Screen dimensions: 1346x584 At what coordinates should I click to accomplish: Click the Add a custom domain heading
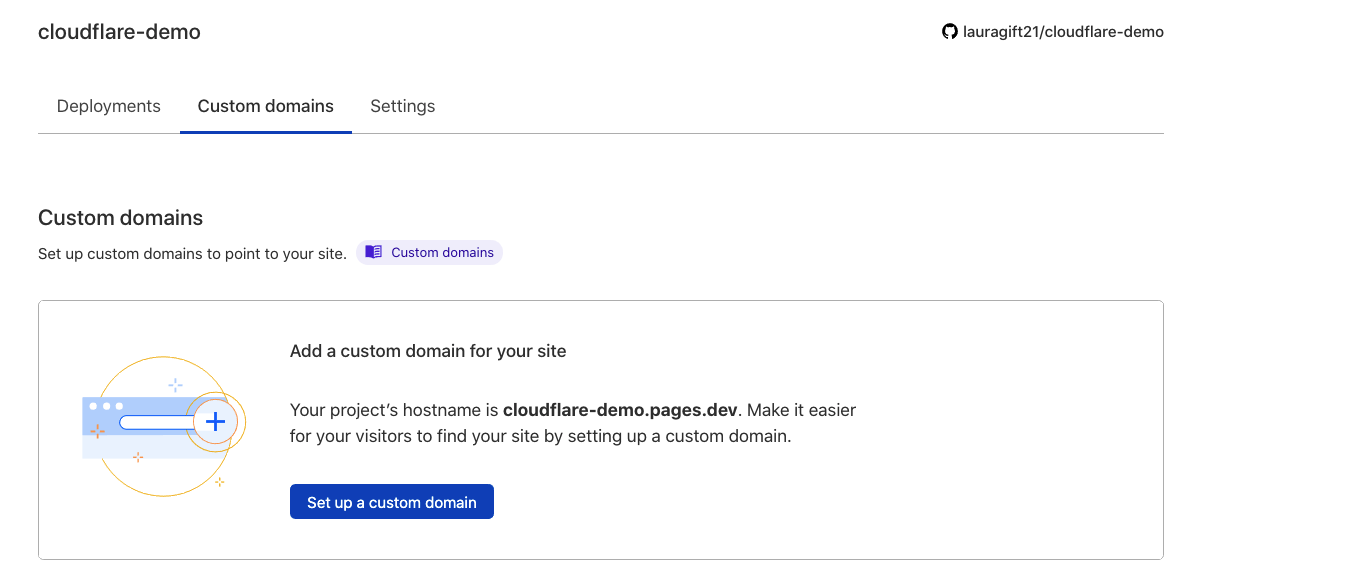[427, 350]
